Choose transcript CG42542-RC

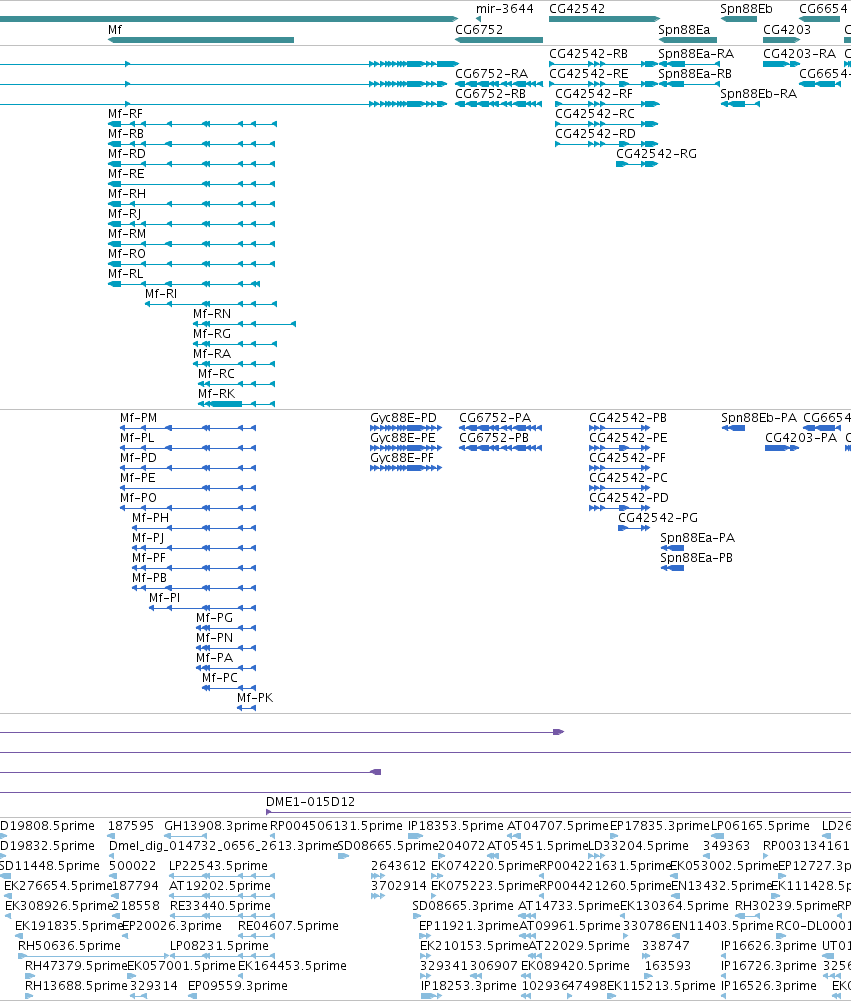click(606, 124)
